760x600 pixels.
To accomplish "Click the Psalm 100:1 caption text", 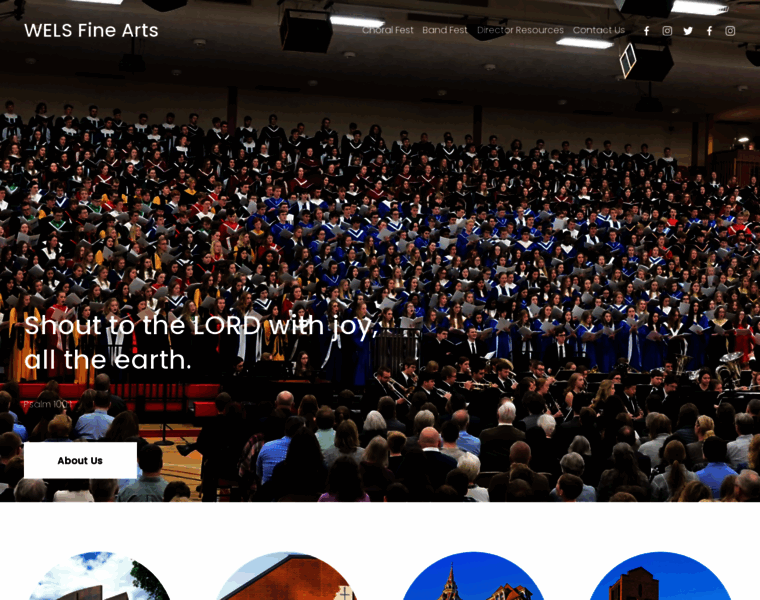I will click(48, 404).
